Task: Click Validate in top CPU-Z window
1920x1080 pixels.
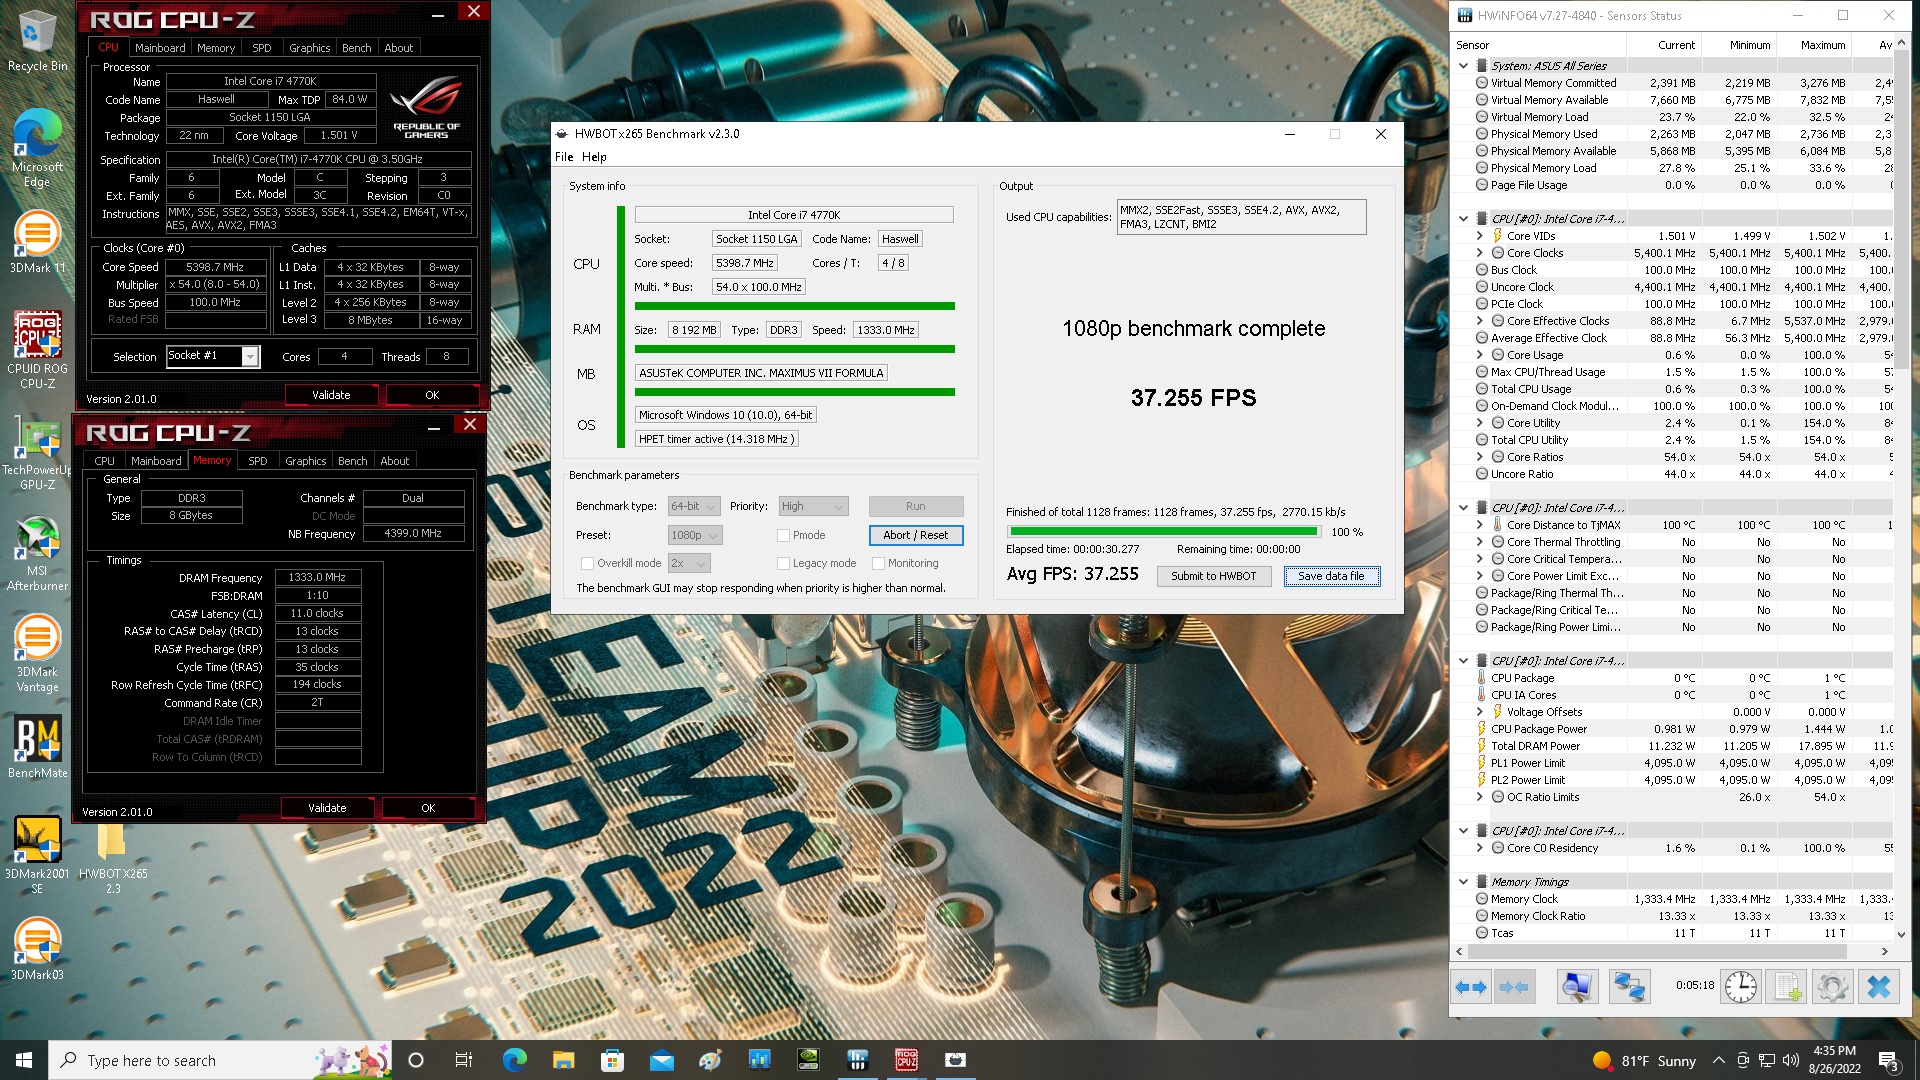Action: [330, 395]
